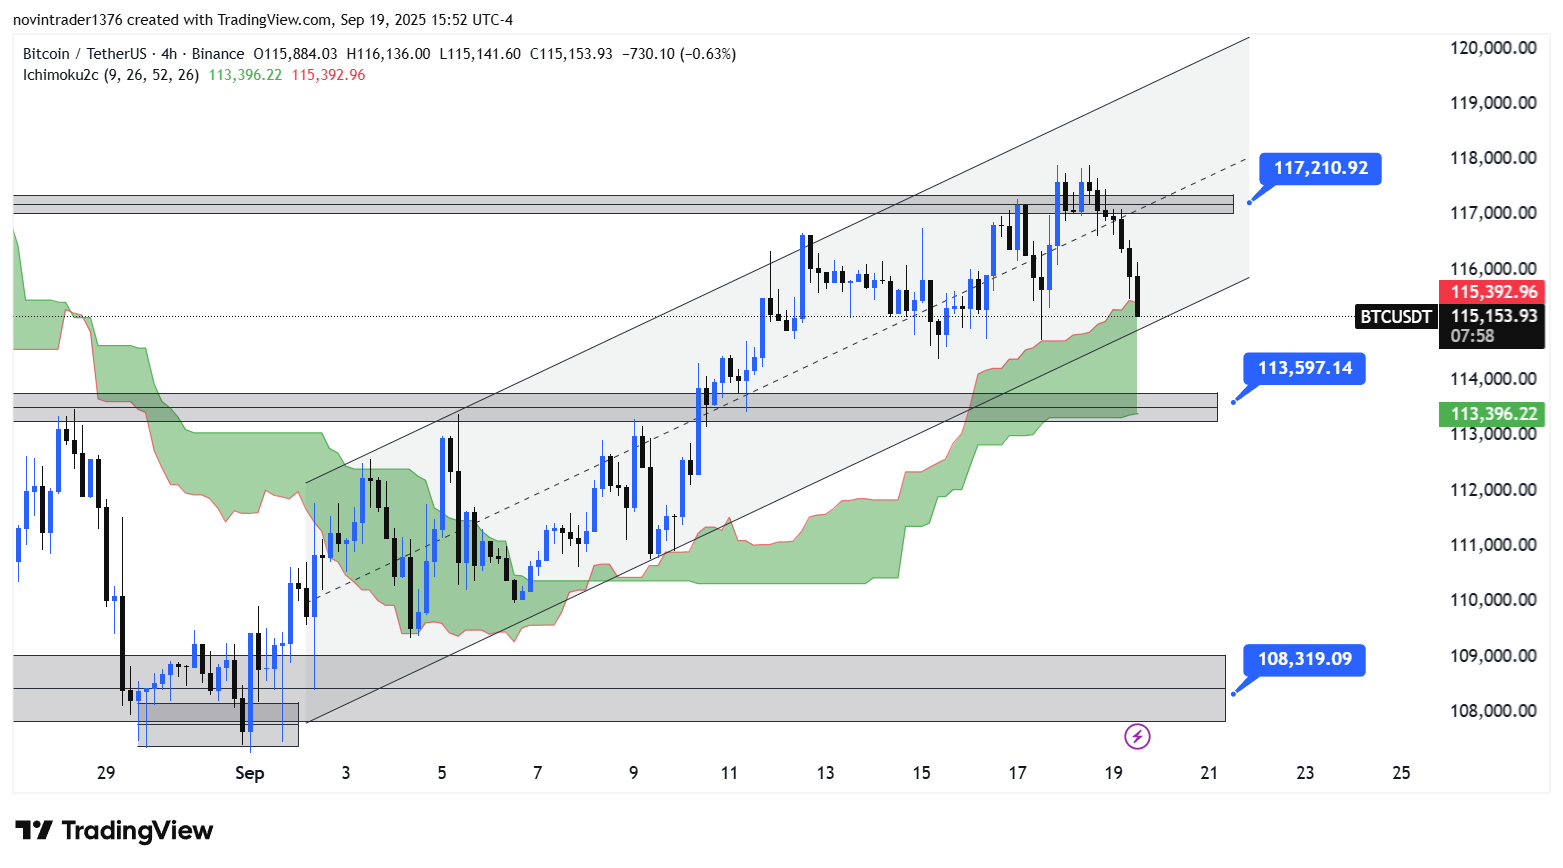The width and height of the screenshot is (1563, 868).
Task: Click date 19 on the time axis
Action: click(1113, 773)
